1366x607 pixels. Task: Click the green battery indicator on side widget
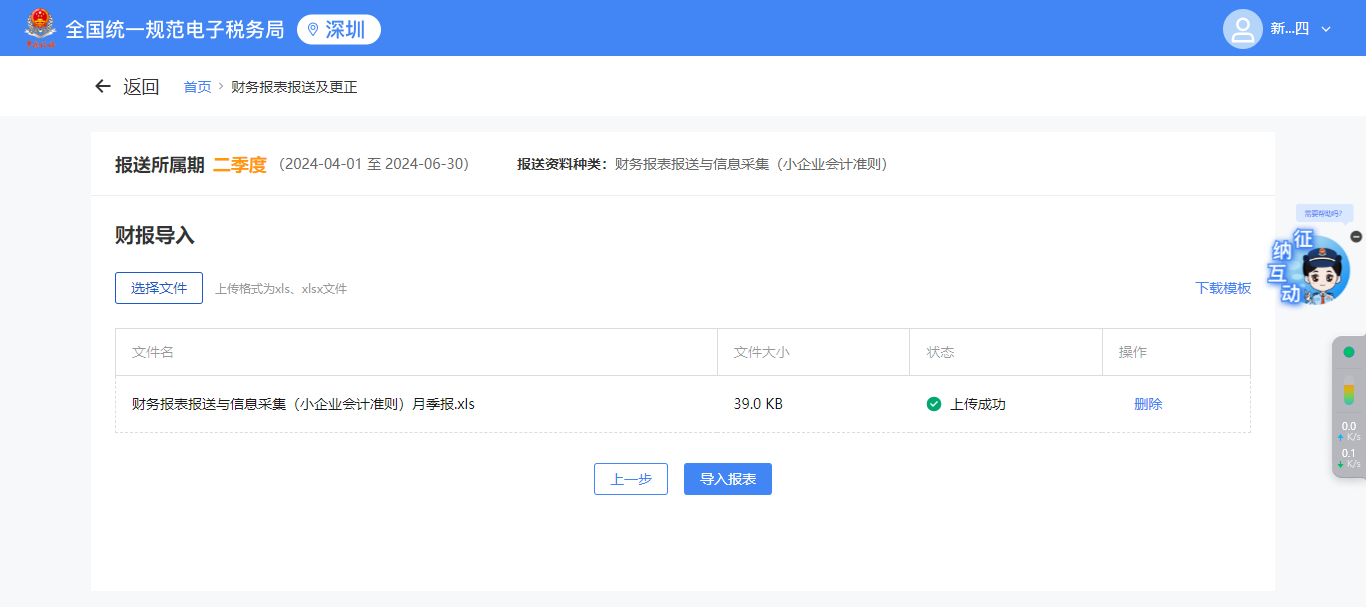1349,391
